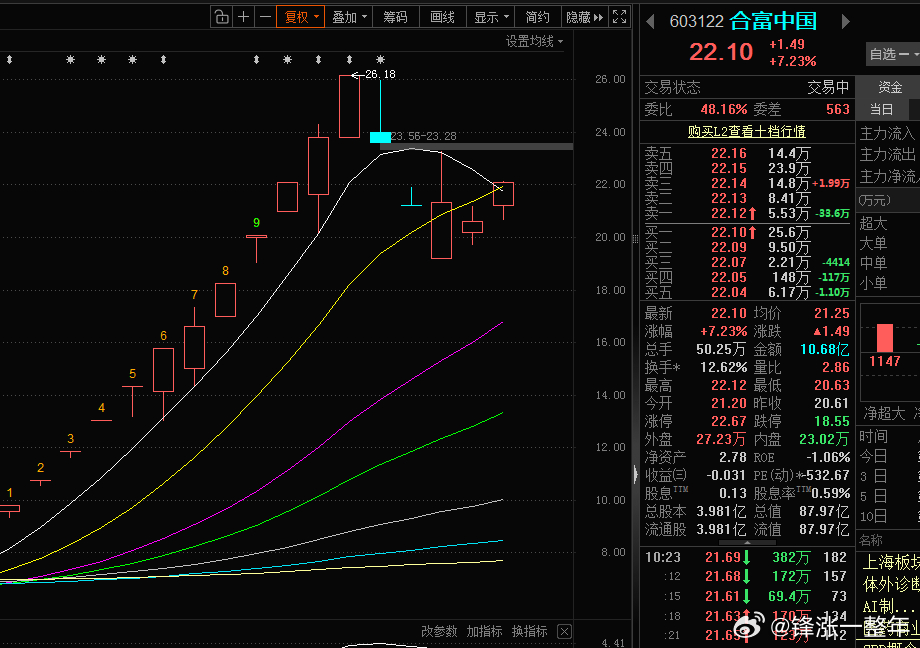Click the 26.18 high price label
Screen dimensions: 920x648
pos(380,75)
